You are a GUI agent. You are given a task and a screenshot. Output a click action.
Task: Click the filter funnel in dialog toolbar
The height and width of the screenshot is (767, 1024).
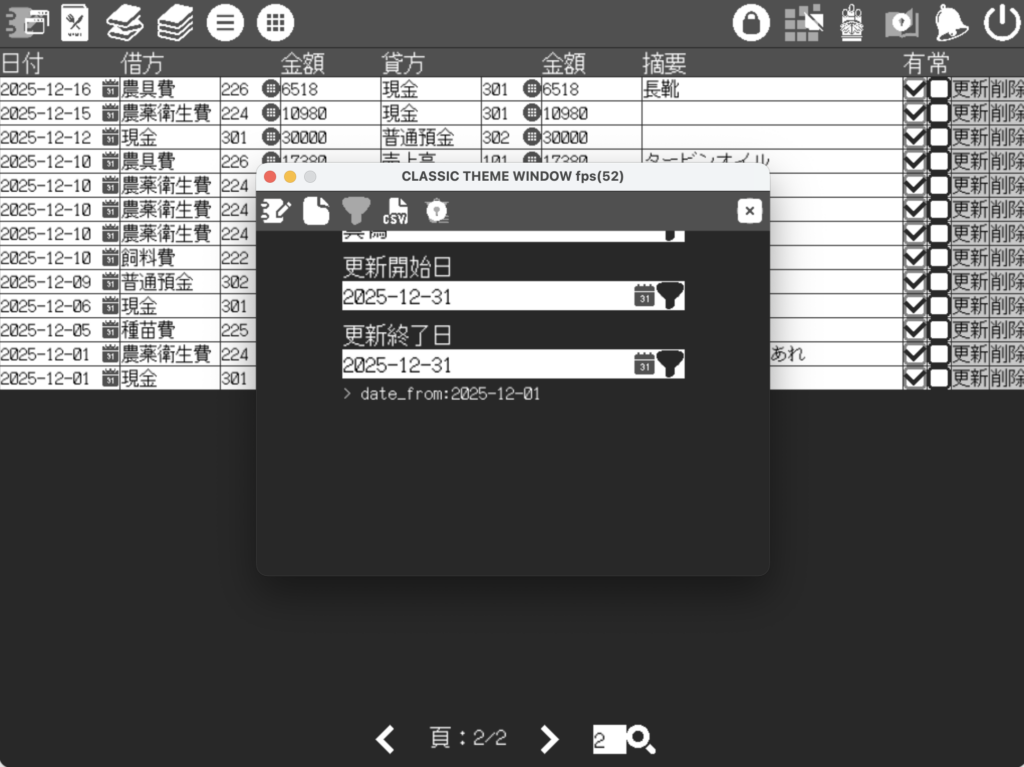point(356,210)
